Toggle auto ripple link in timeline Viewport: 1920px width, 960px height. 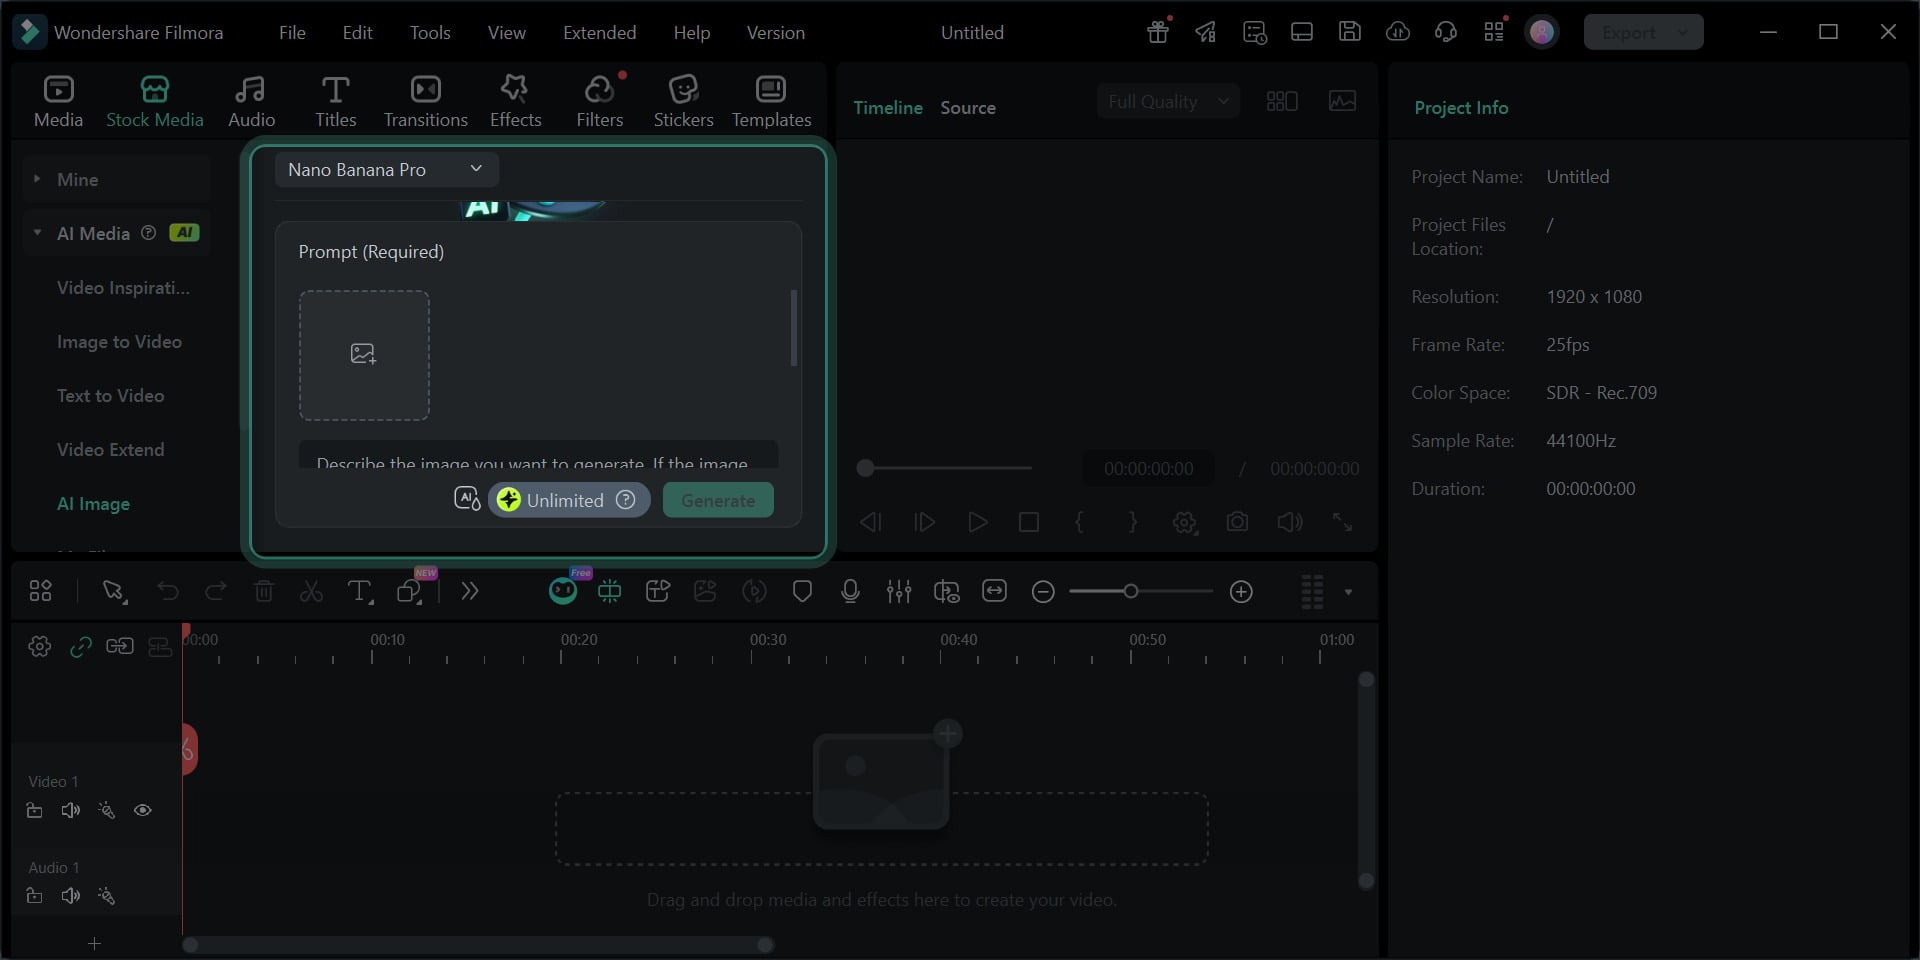point(81,647)
